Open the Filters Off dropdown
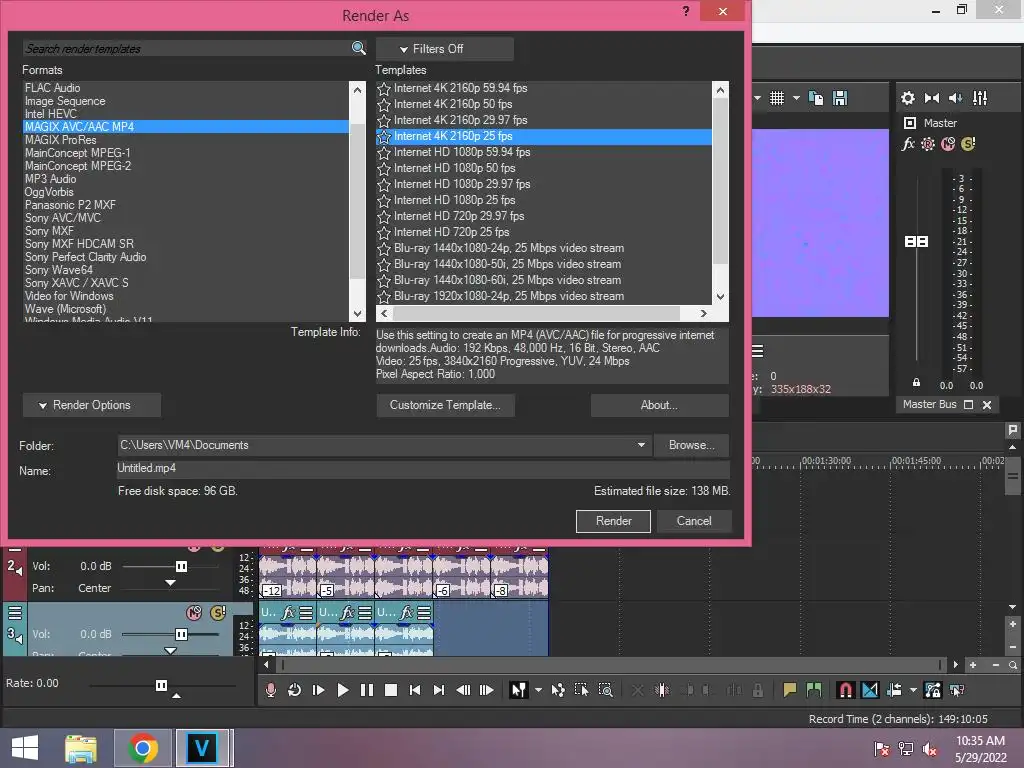 [x=444, y=49]
